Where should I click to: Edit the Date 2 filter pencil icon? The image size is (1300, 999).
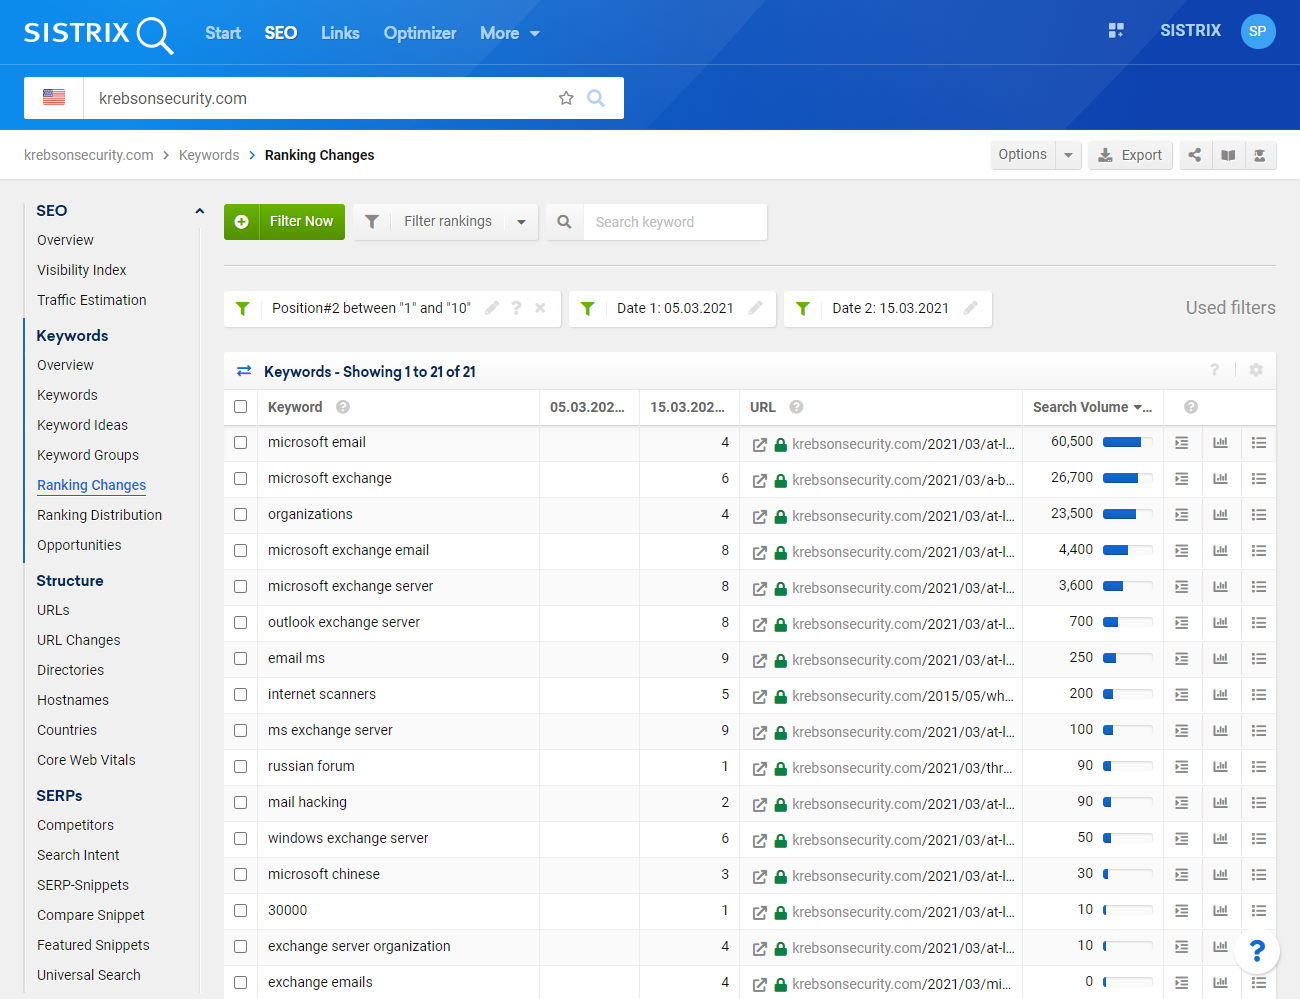(970, 308)
